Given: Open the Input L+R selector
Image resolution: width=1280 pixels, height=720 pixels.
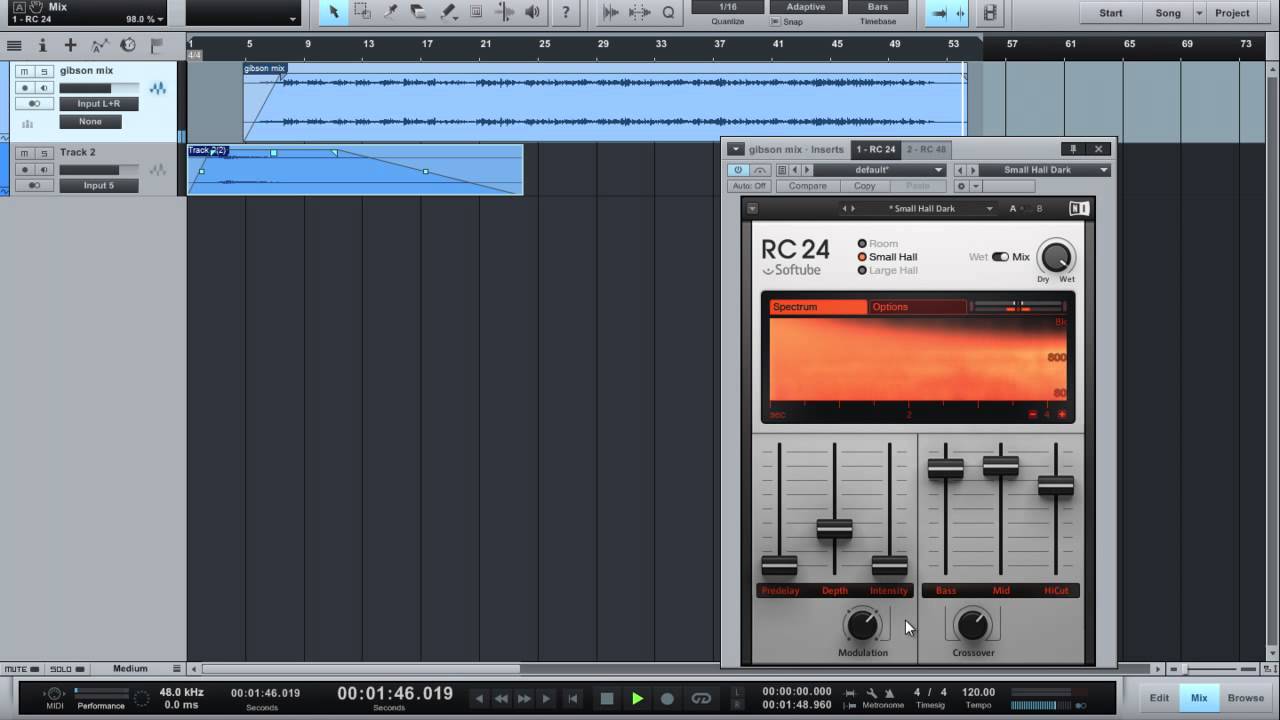Looking at the screenshot, I should tap(98, 104).
